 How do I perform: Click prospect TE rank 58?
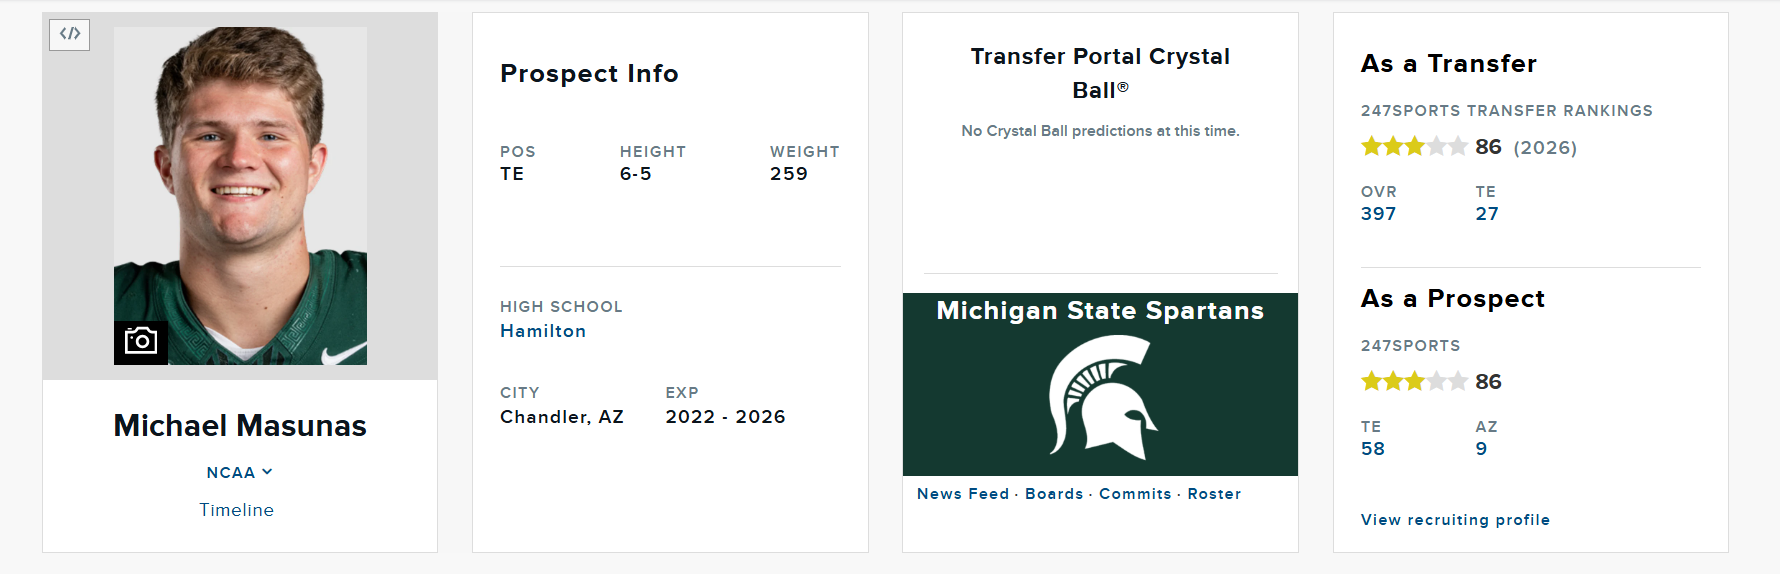coord(1373,449)
